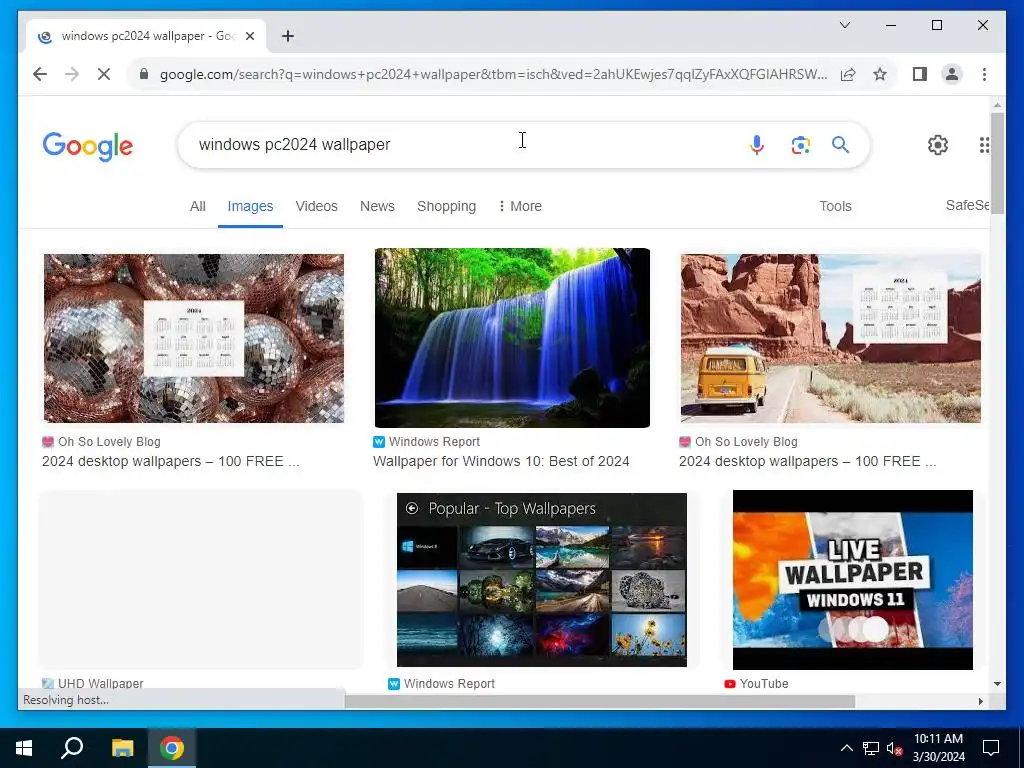This screenshot has height=768, width=1024.
Task: Share this page from address bar
Action: point(848,74)
